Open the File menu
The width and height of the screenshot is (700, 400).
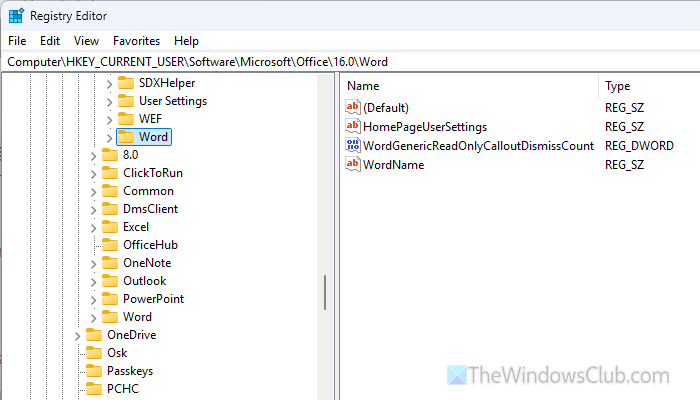[17, 41]
